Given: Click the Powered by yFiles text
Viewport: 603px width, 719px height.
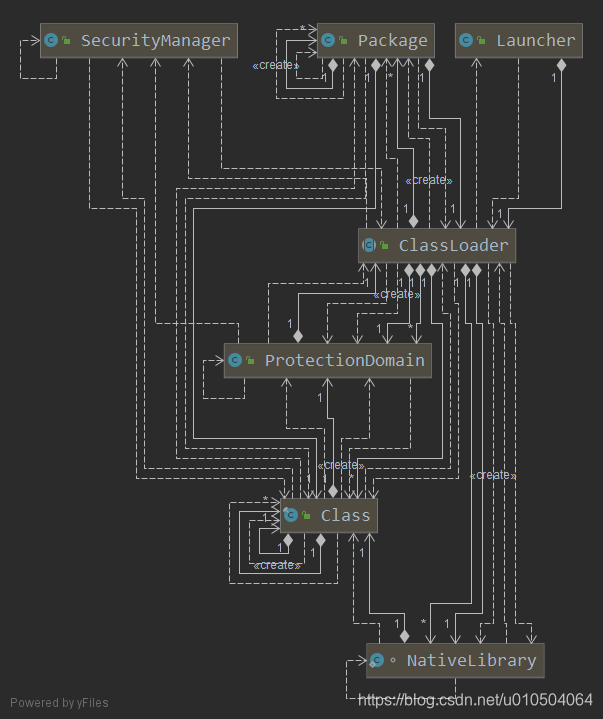Looking at the screenshot, I should [59, 703].
